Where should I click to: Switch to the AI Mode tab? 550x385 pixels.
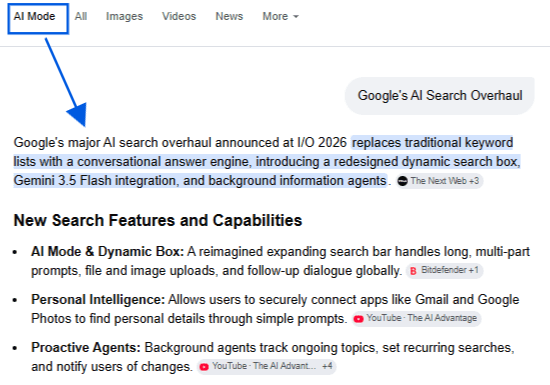point(34,16)
